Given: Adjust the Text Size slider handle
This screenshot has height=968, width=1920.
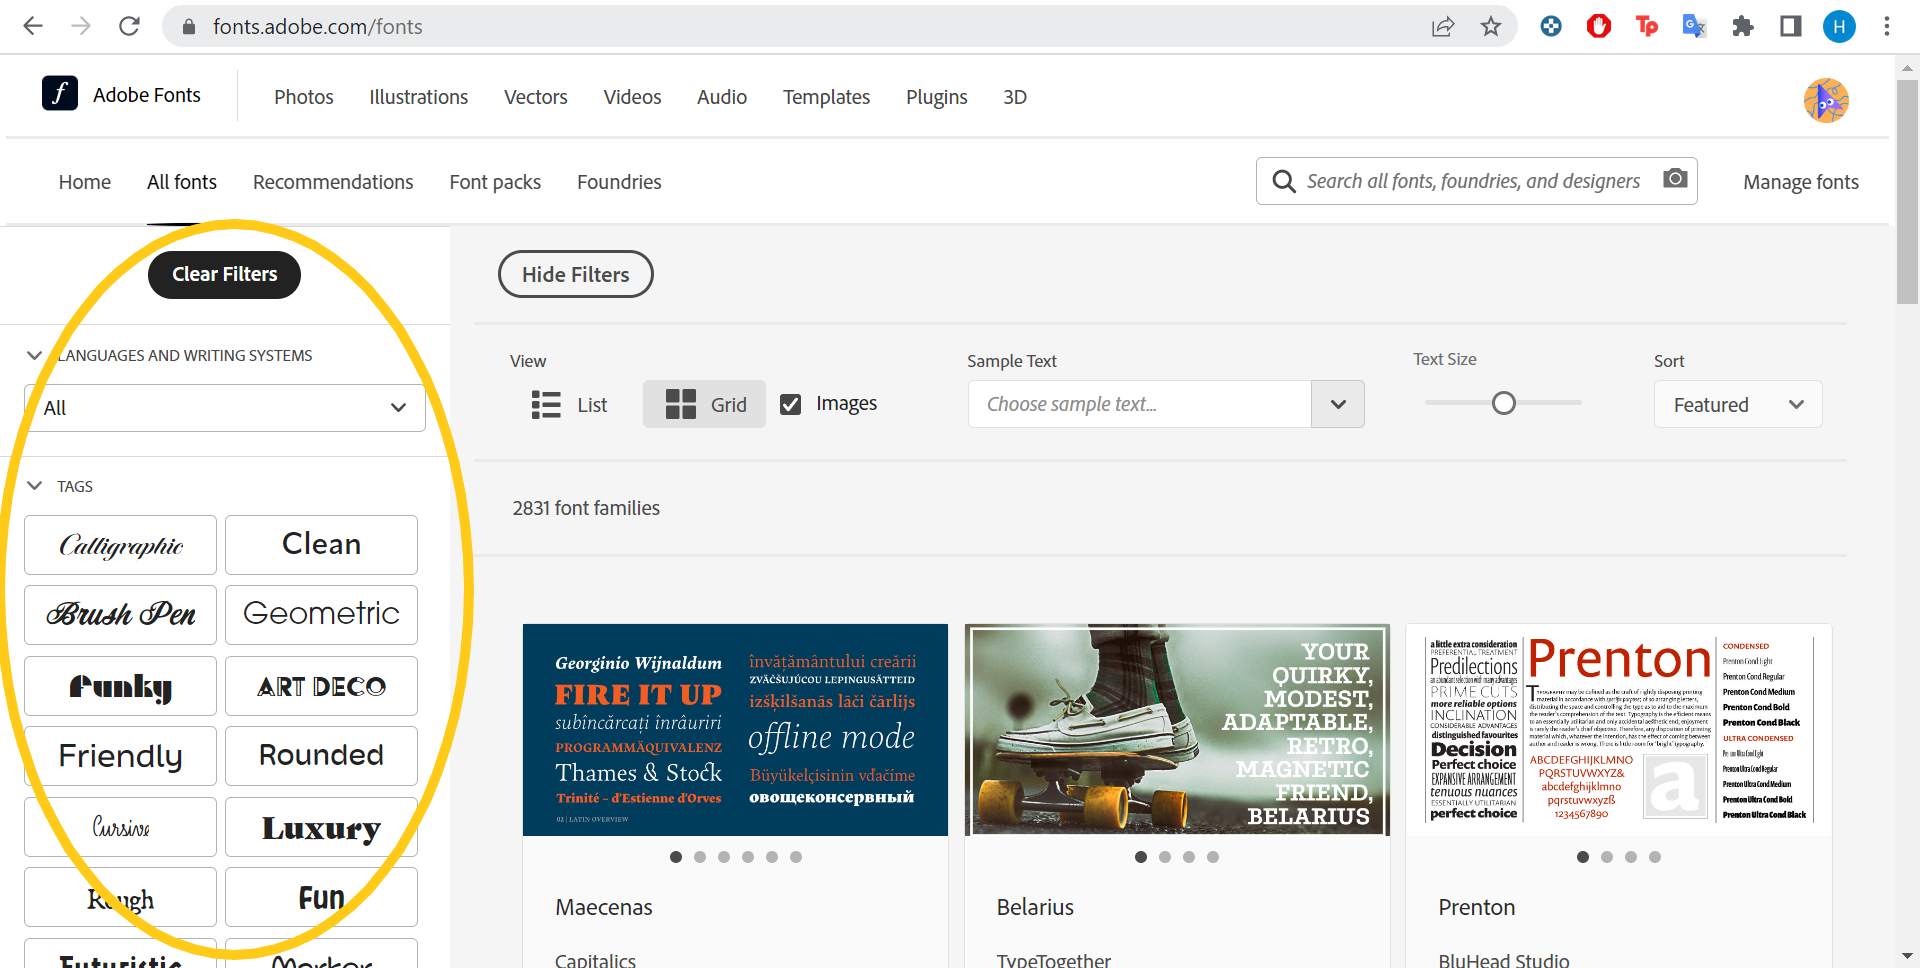Looking at the screenshot, I should [1504, 403].
